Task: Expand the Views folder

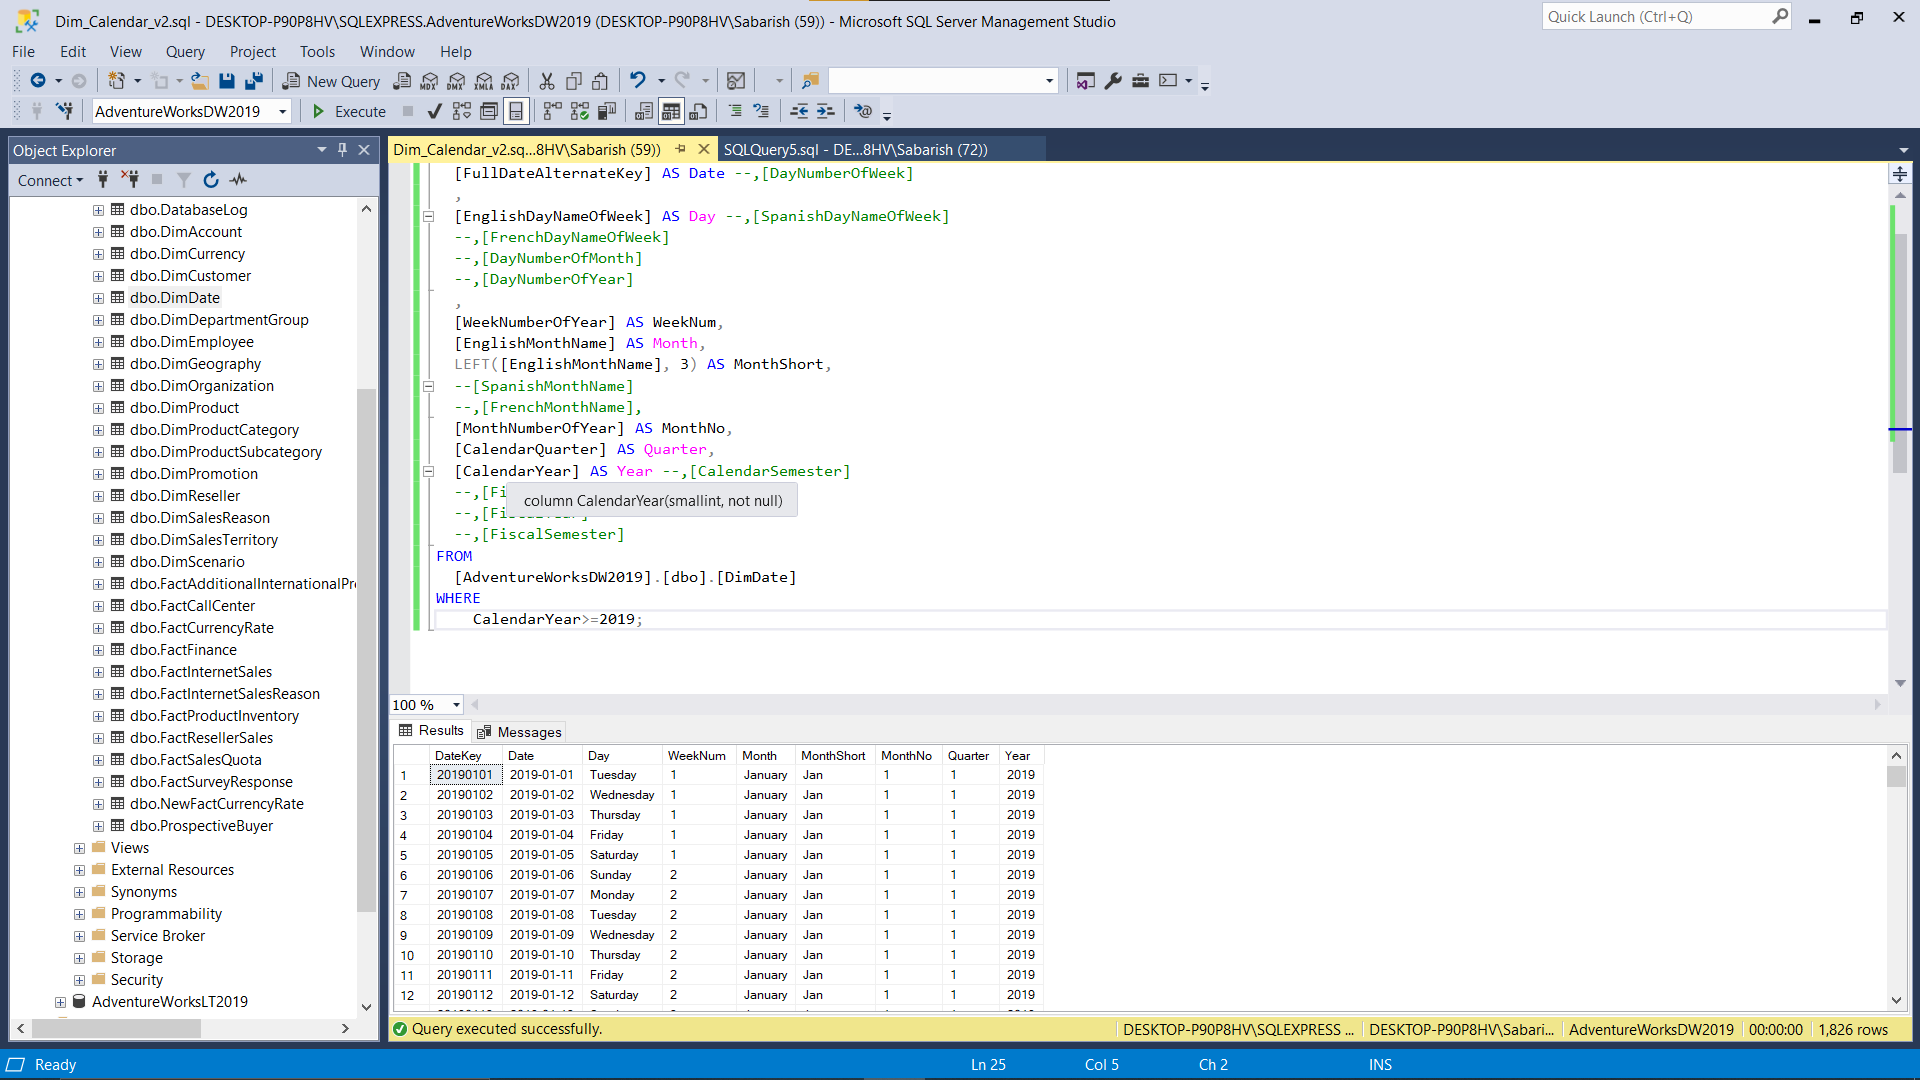Action: [x=79, y=847]
